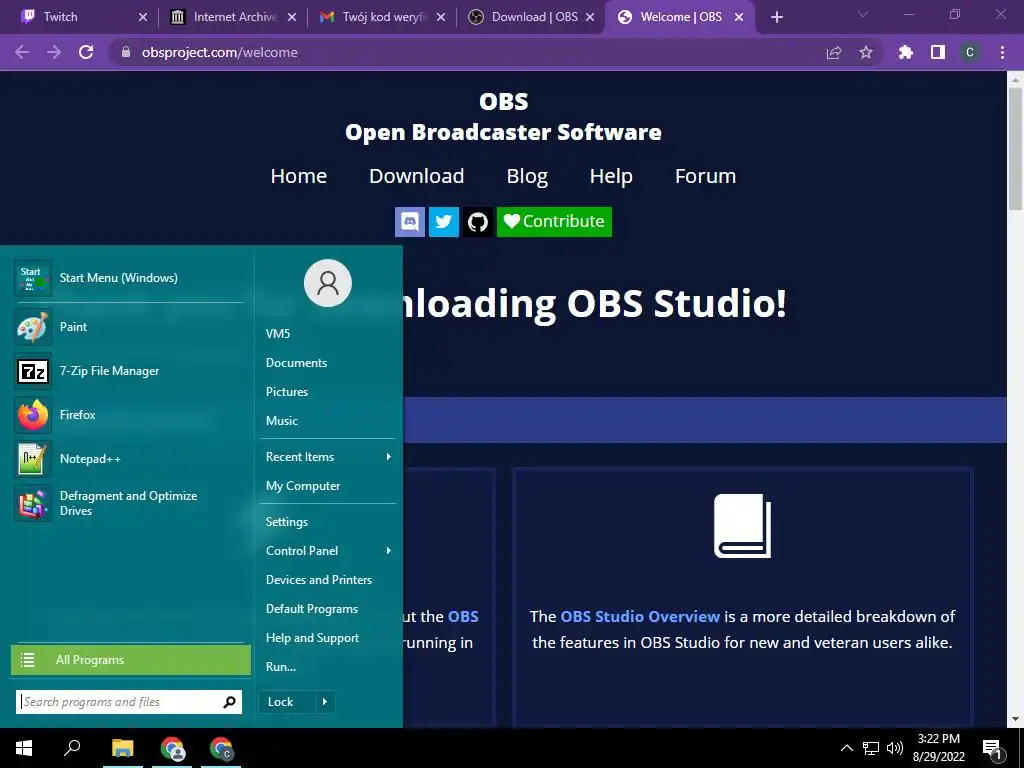Open My Computer
This screenshot has width=1024, height=768.
[x=303, y=486]
